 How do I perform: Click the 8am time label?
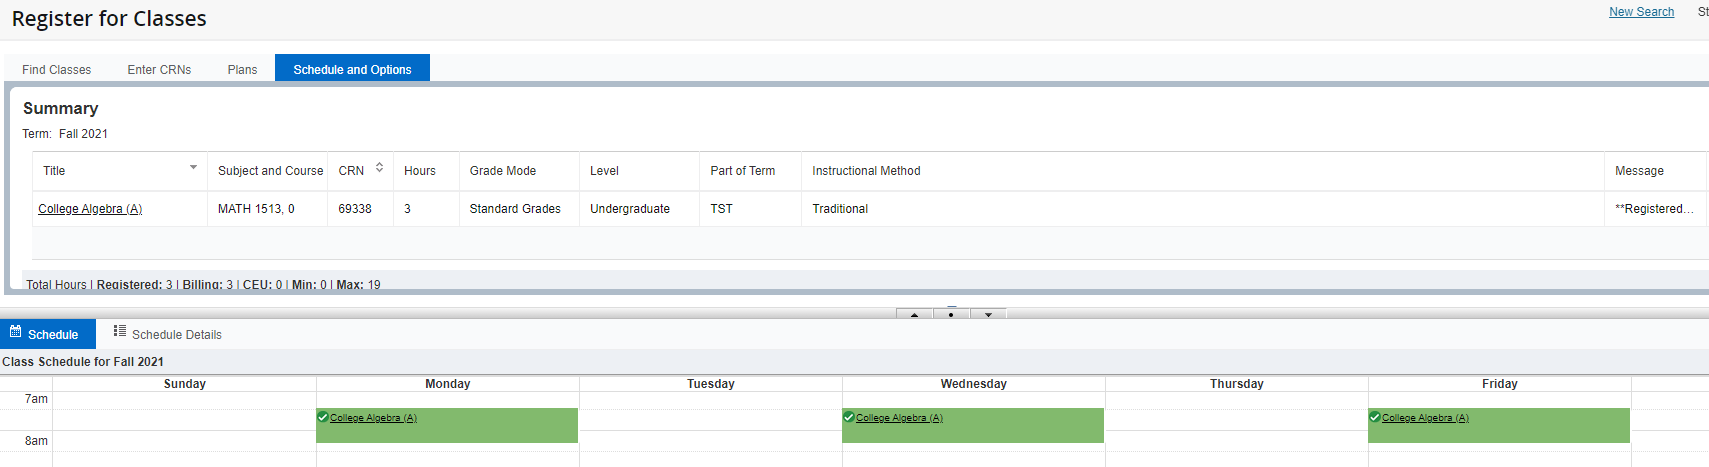pos(36,441)
